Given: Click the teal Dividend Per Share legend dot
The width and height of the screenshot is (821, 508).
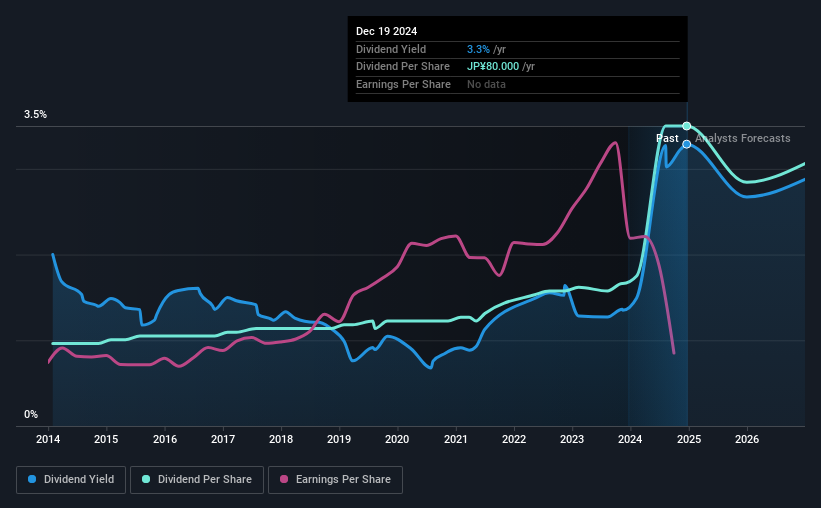Looking at the screenshot, I should [146, 479].
